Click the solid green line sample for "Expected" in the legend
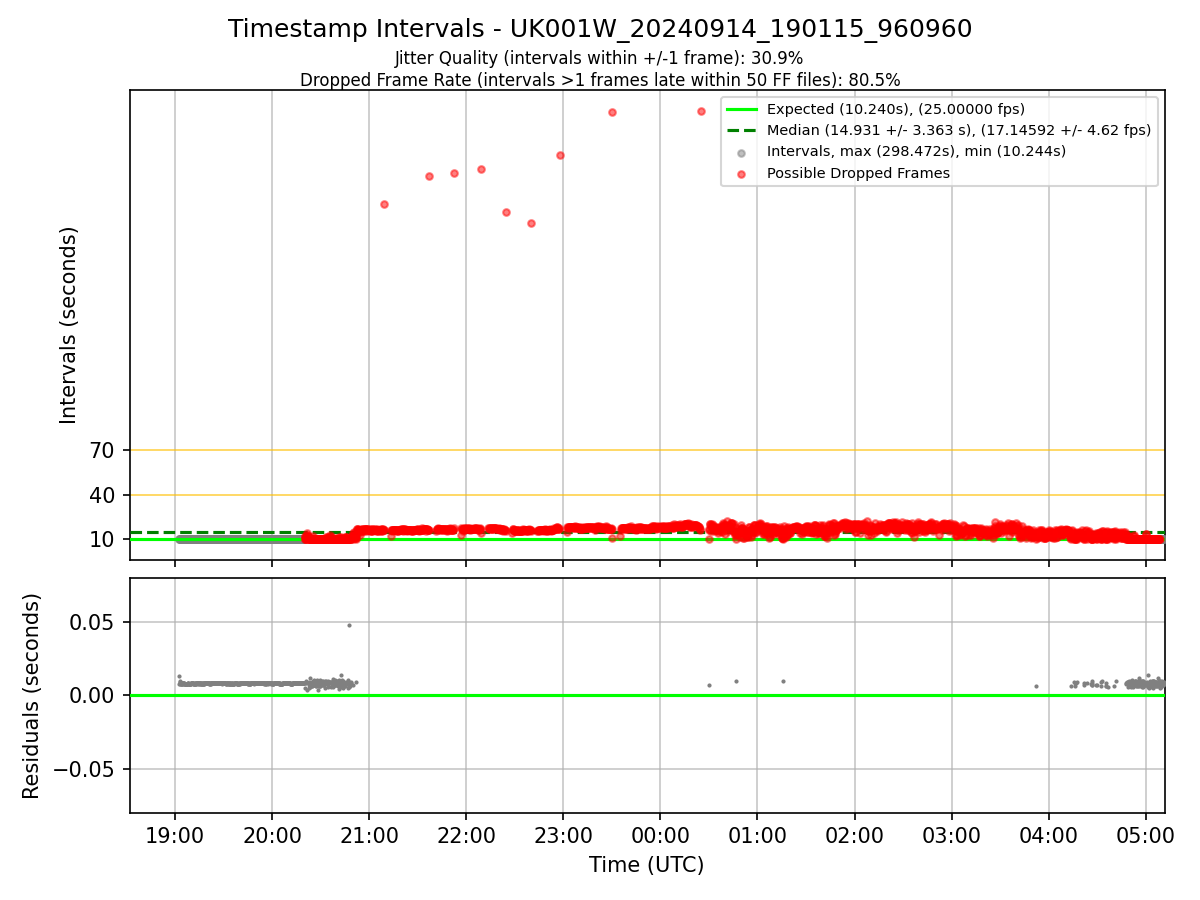 pos(741,109)
